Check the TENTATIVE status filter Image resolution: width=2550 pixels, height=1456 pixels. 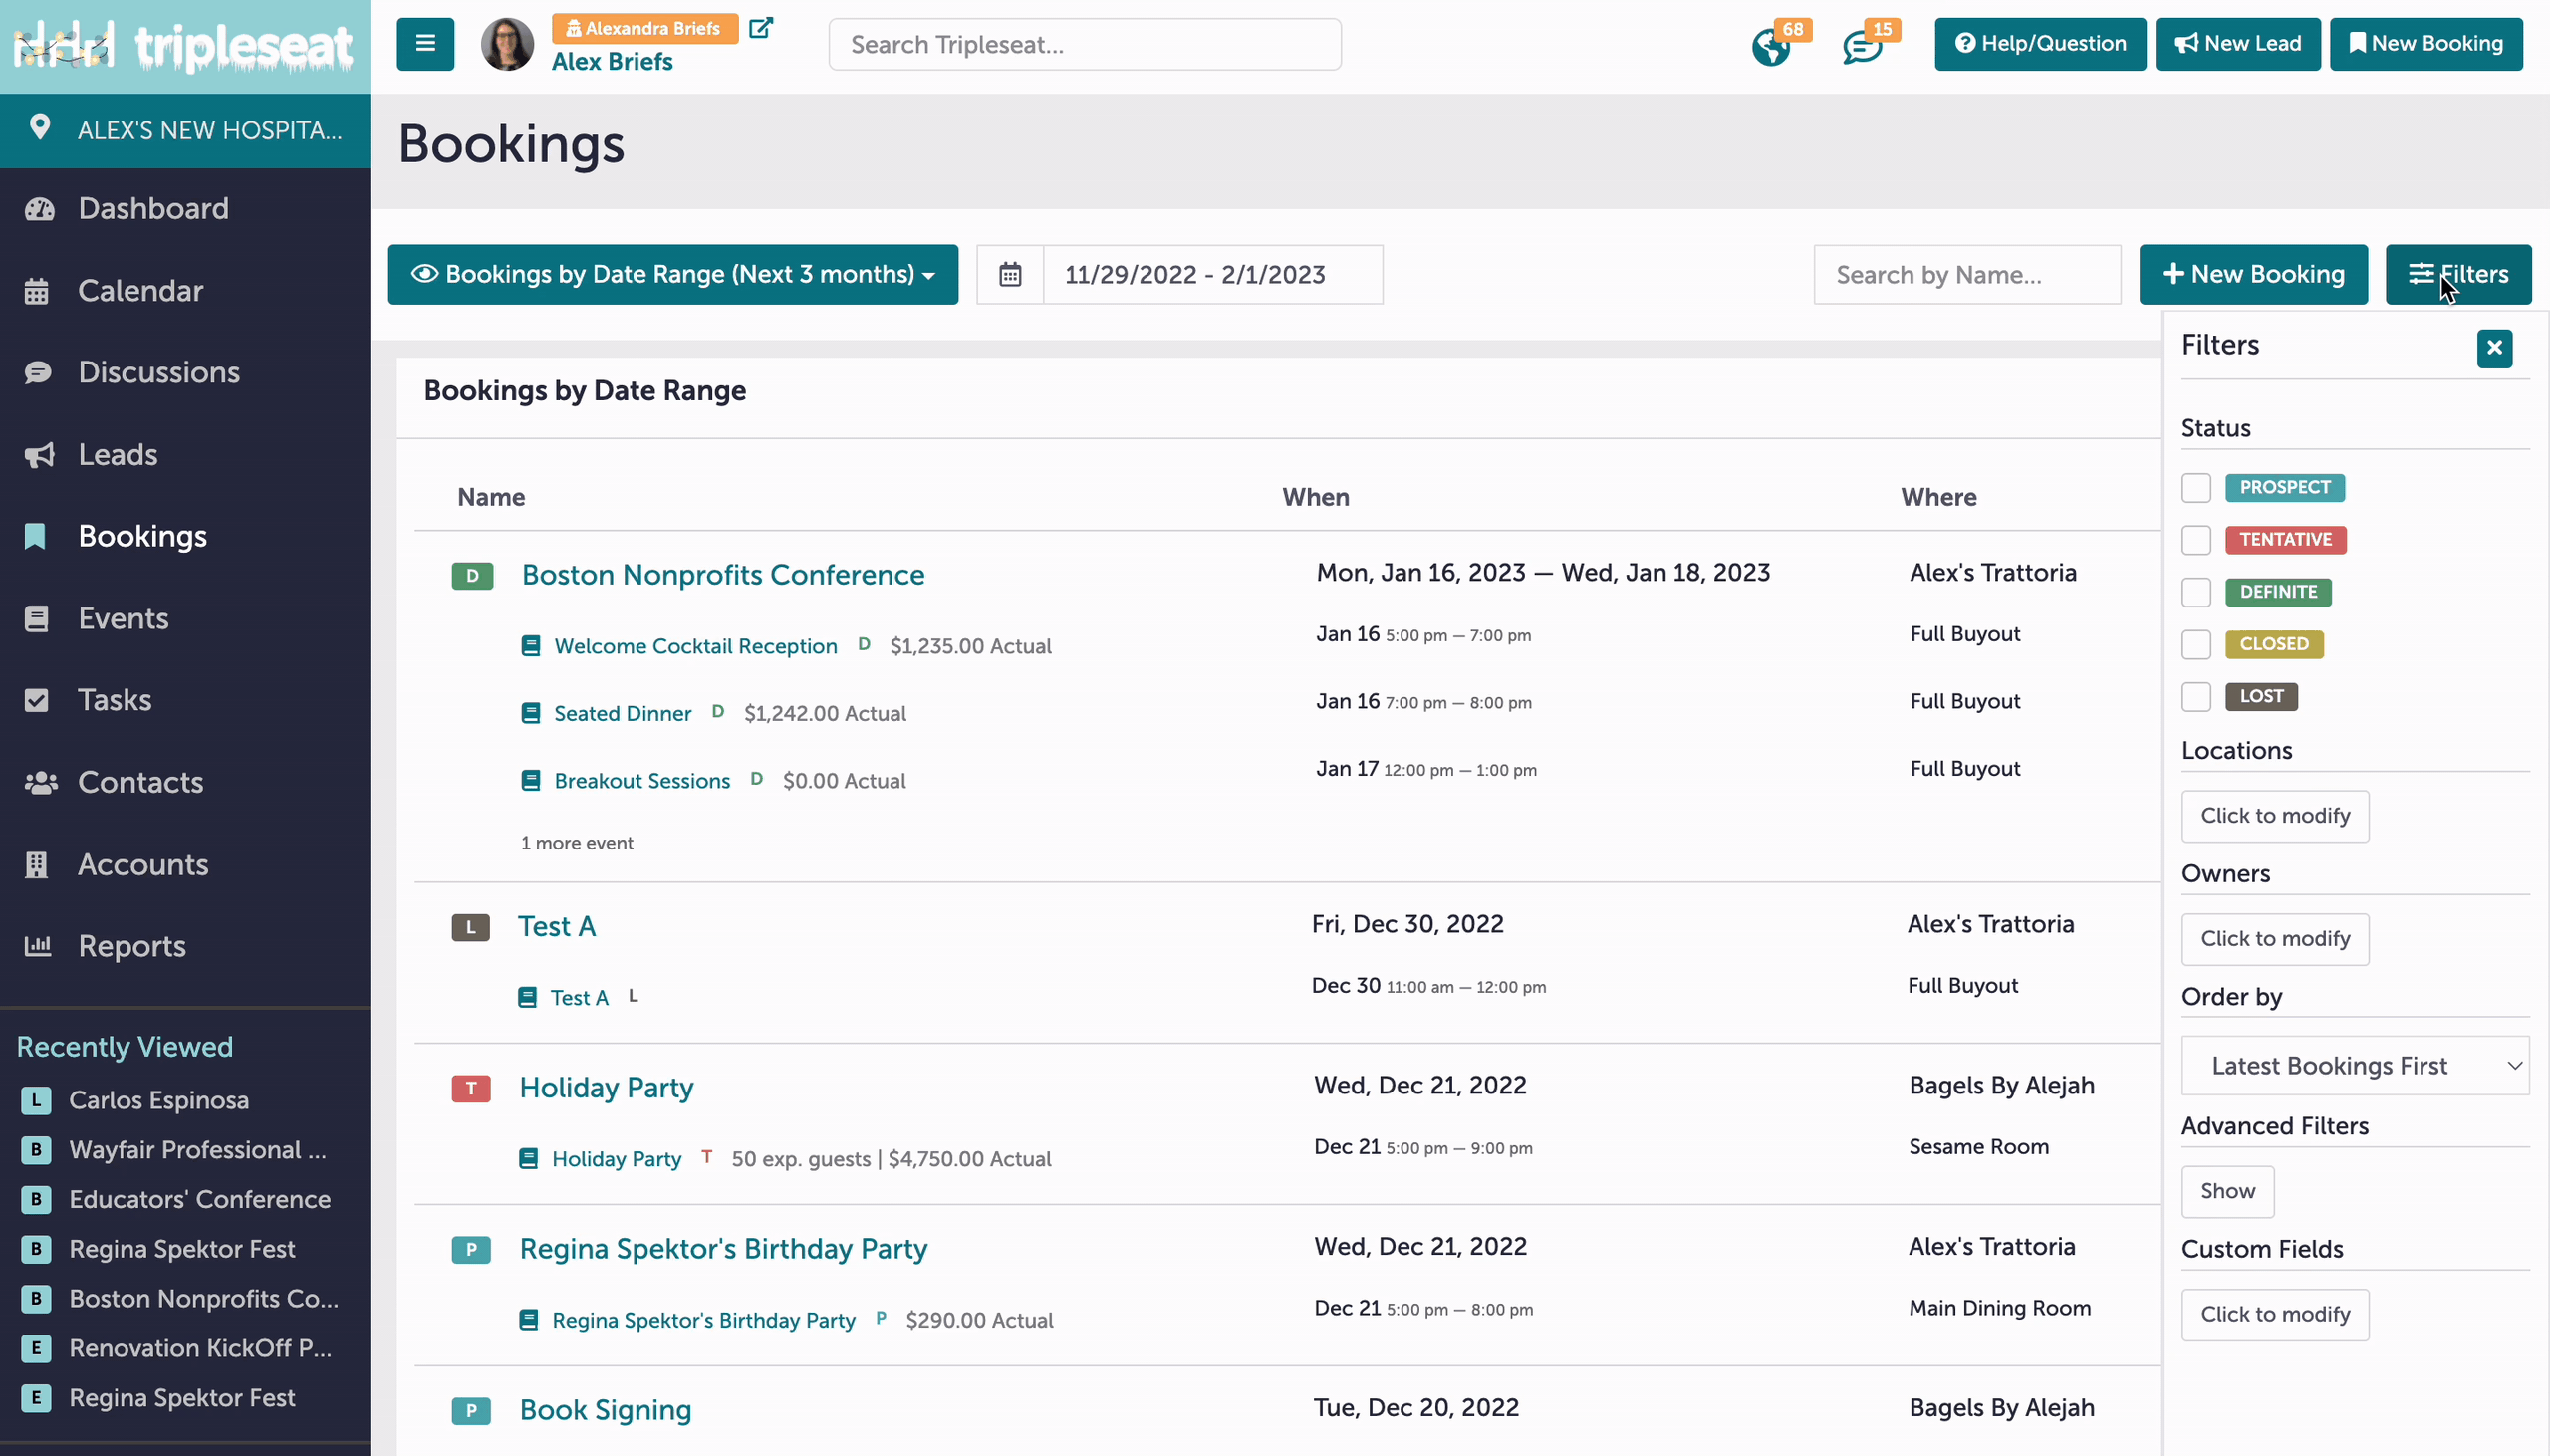[x=2196, y=540]
